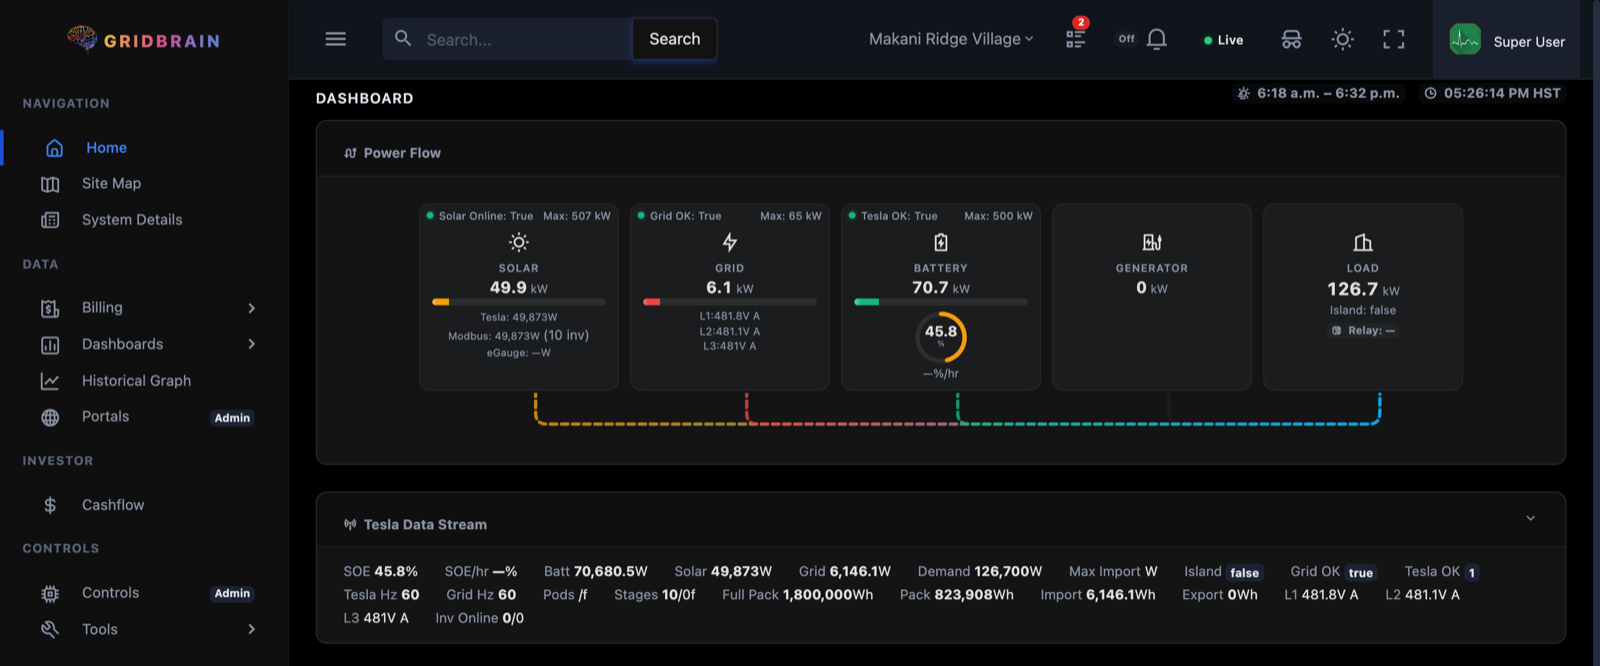Click the Search button
The image size is (1600, 666).
675,39
